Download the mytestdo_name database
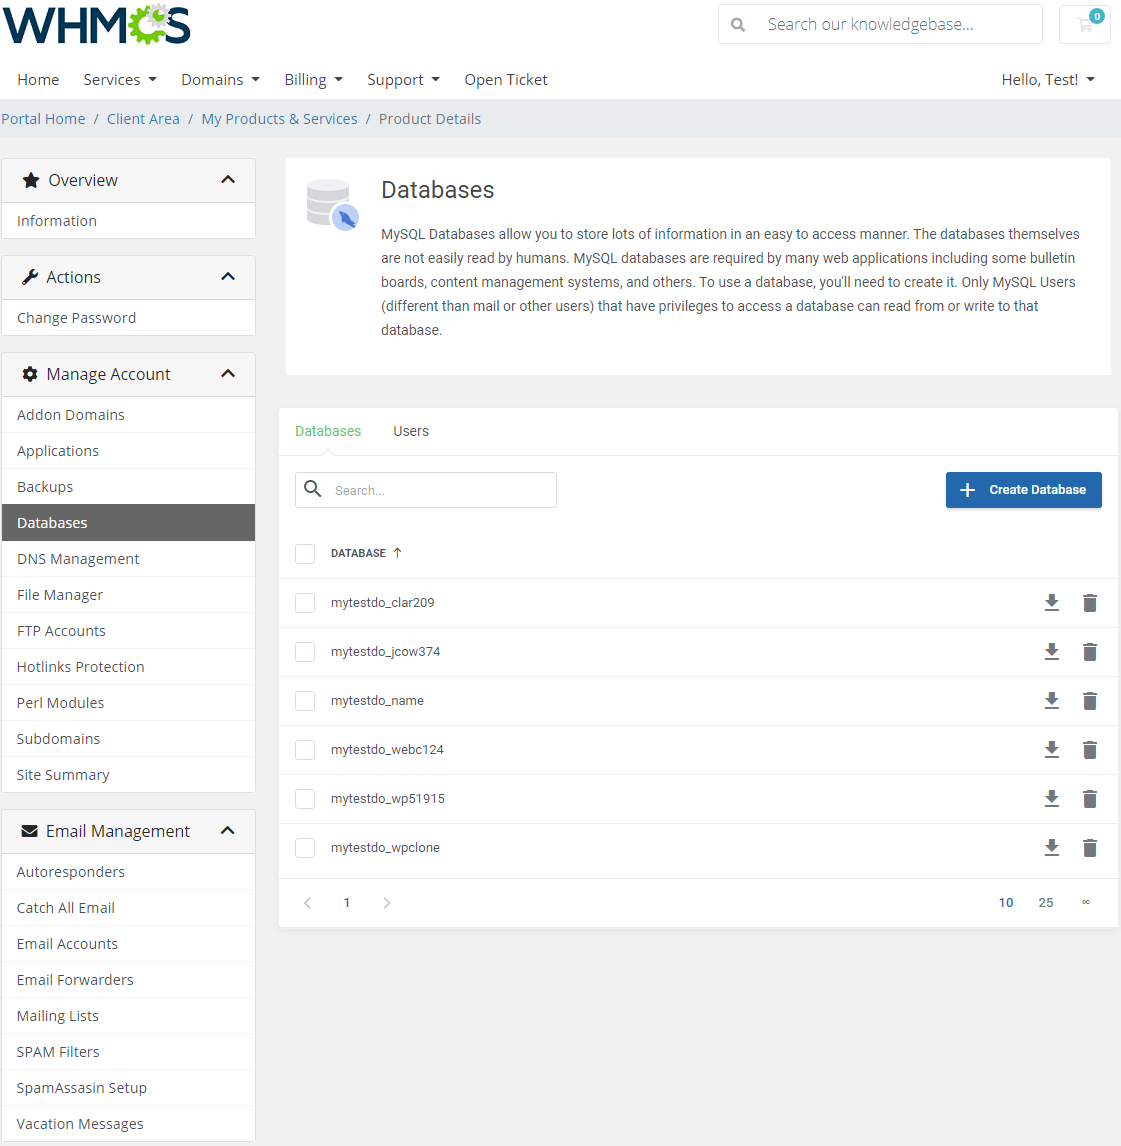Image resolution: width=1121 pixels, height=1146 pixels. 1051,701
